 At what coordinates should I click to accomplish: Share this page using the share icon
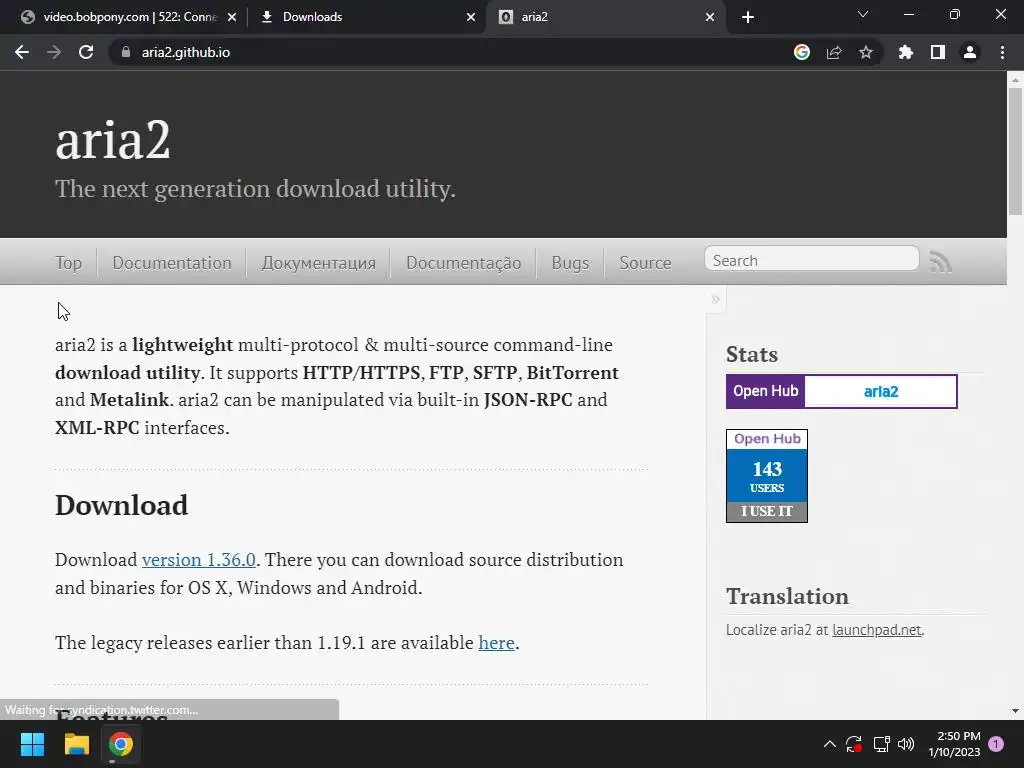[834, 52]
